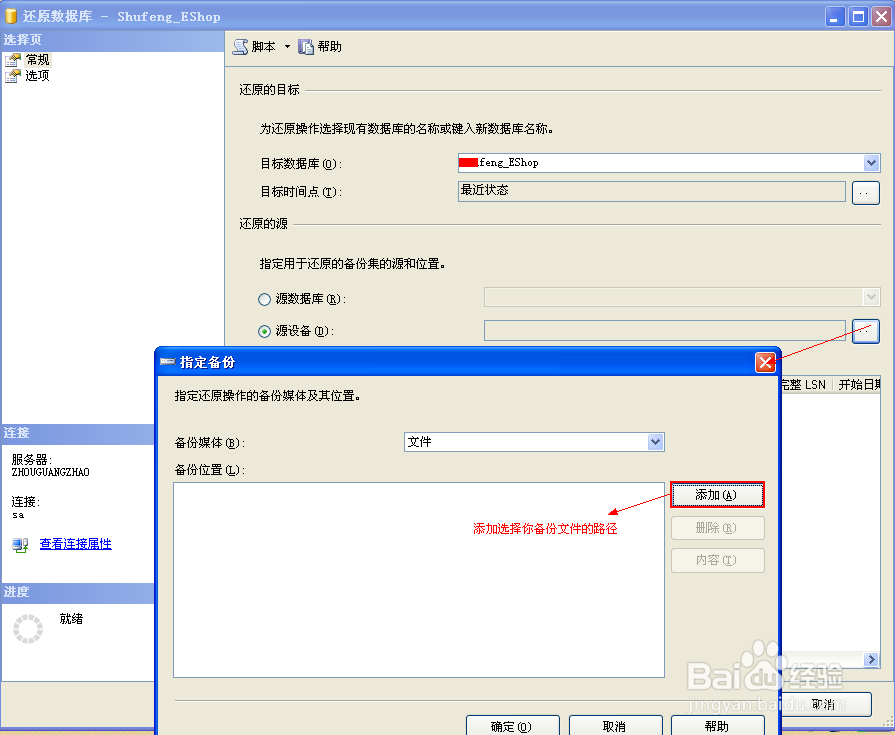Click the 脚本 toolbar icon
This screenshot has width=895, height=735.
pos(240,46)
